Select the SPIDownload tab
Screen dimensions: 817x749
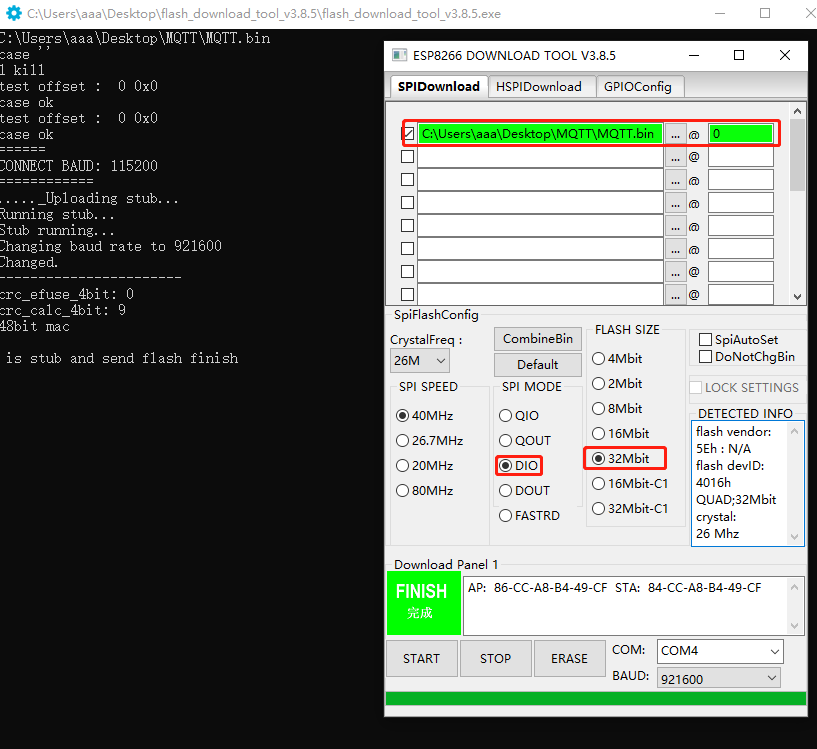click(x=439, y=87)
